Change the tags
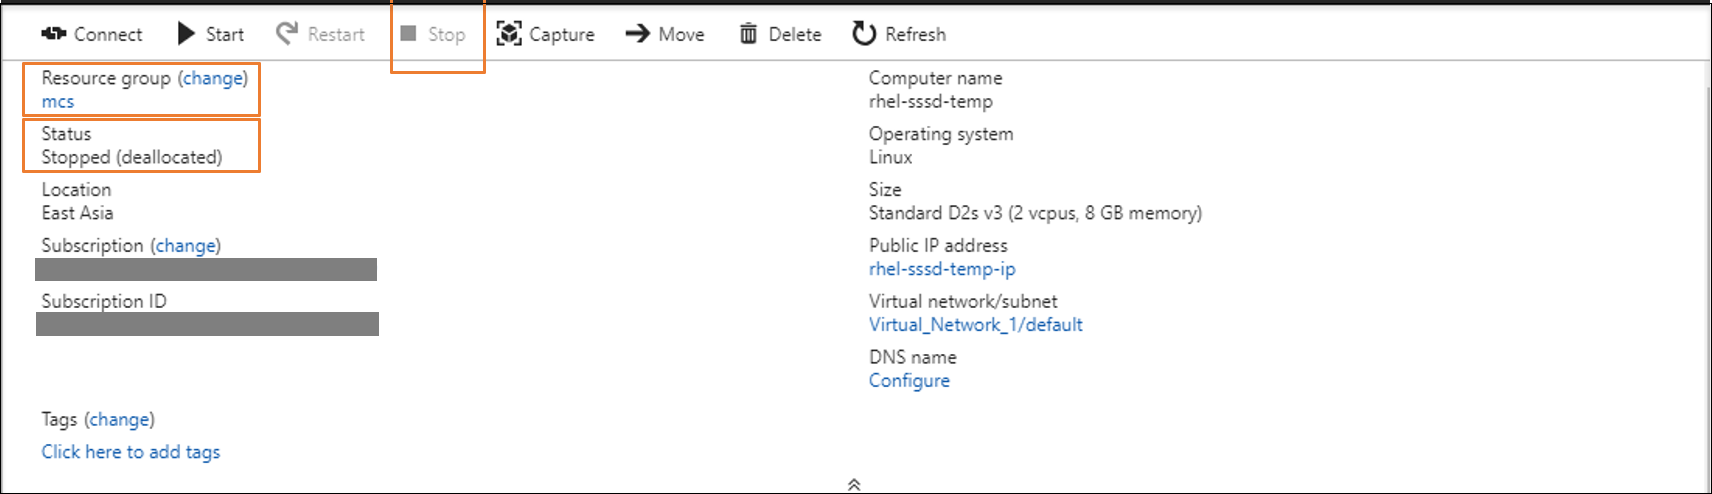Viewport: 1712px width, 494px height. (x=120, y=419)
